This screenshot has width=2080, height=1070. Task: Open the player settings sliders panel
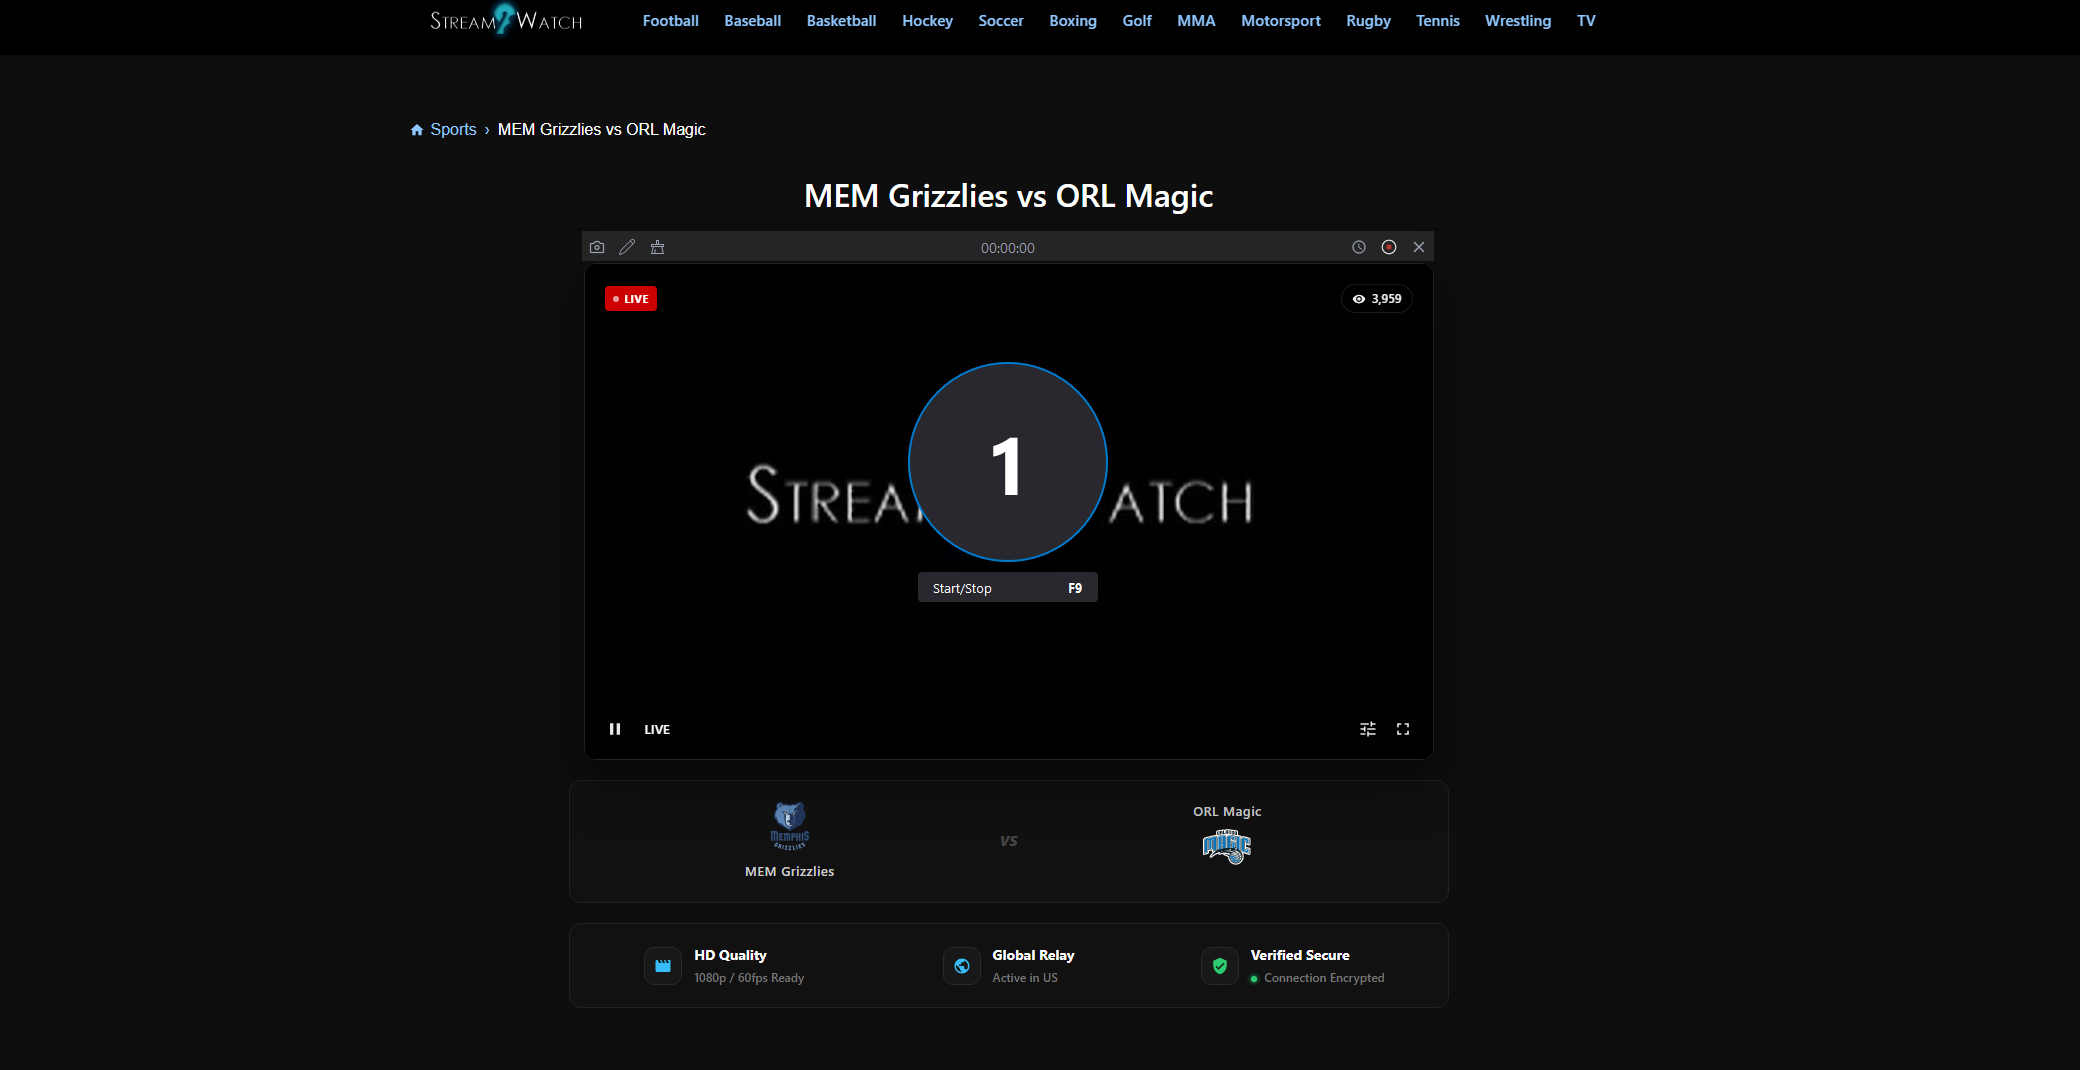[x=1368, y=729]
